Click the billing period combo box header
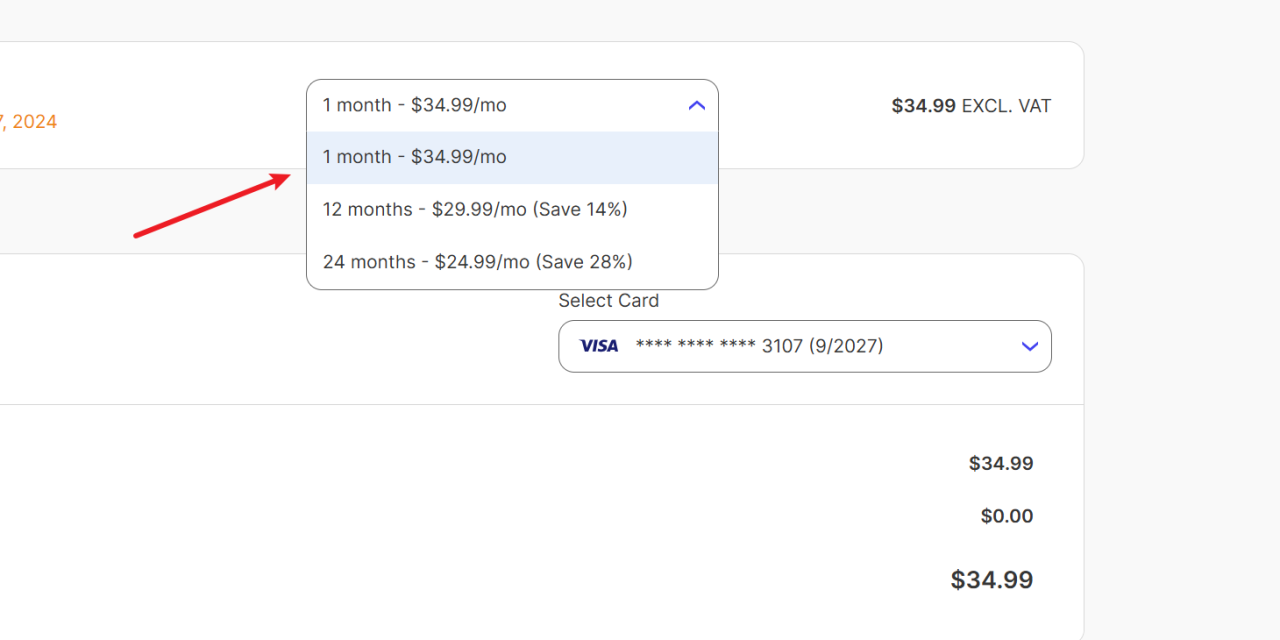 pos(500,105)
